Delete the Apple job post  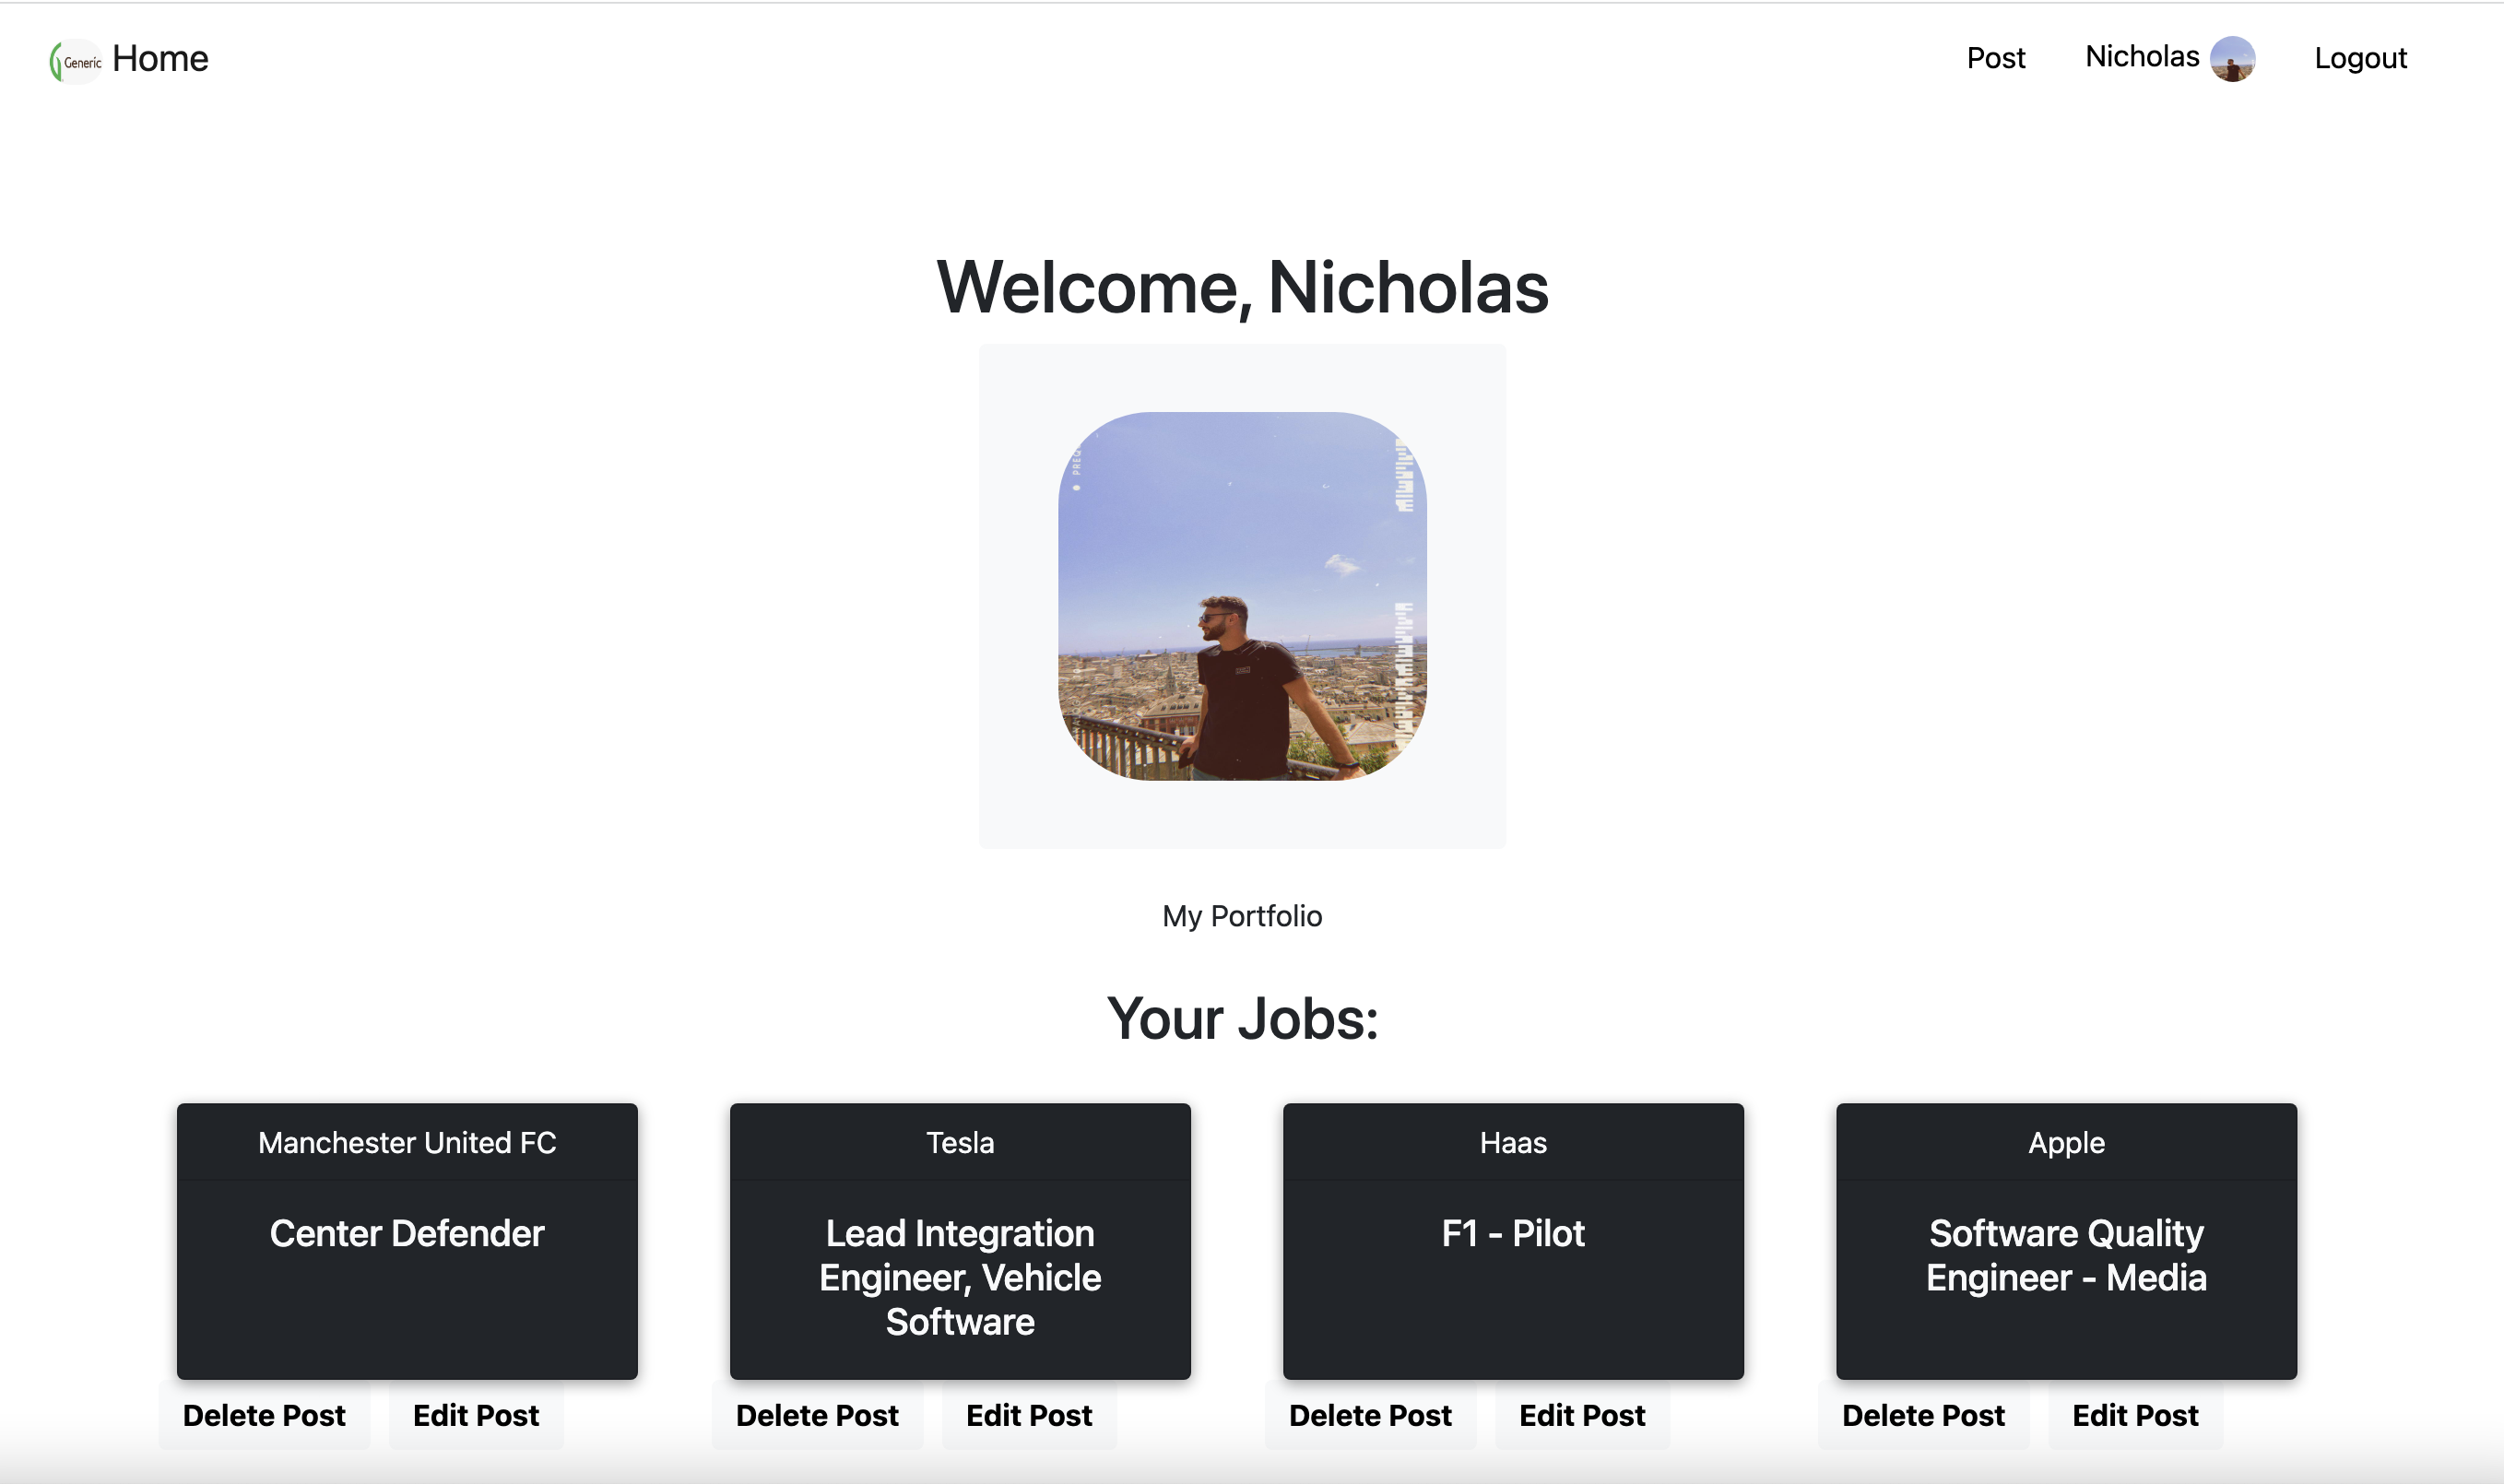coord(1923,1416)
